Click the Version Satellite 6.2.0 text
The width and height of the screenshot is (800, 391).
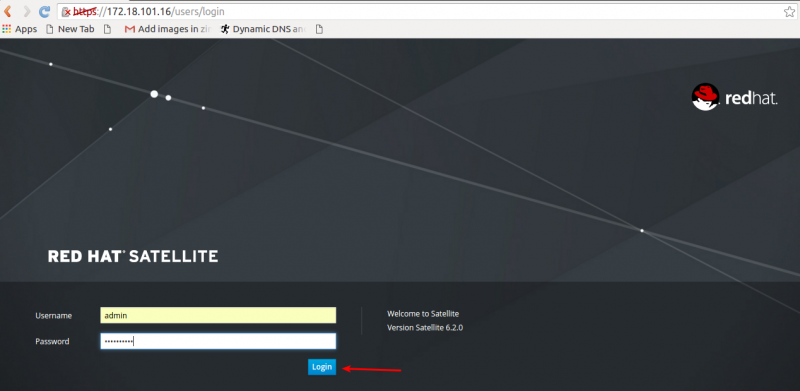point(425,328)
